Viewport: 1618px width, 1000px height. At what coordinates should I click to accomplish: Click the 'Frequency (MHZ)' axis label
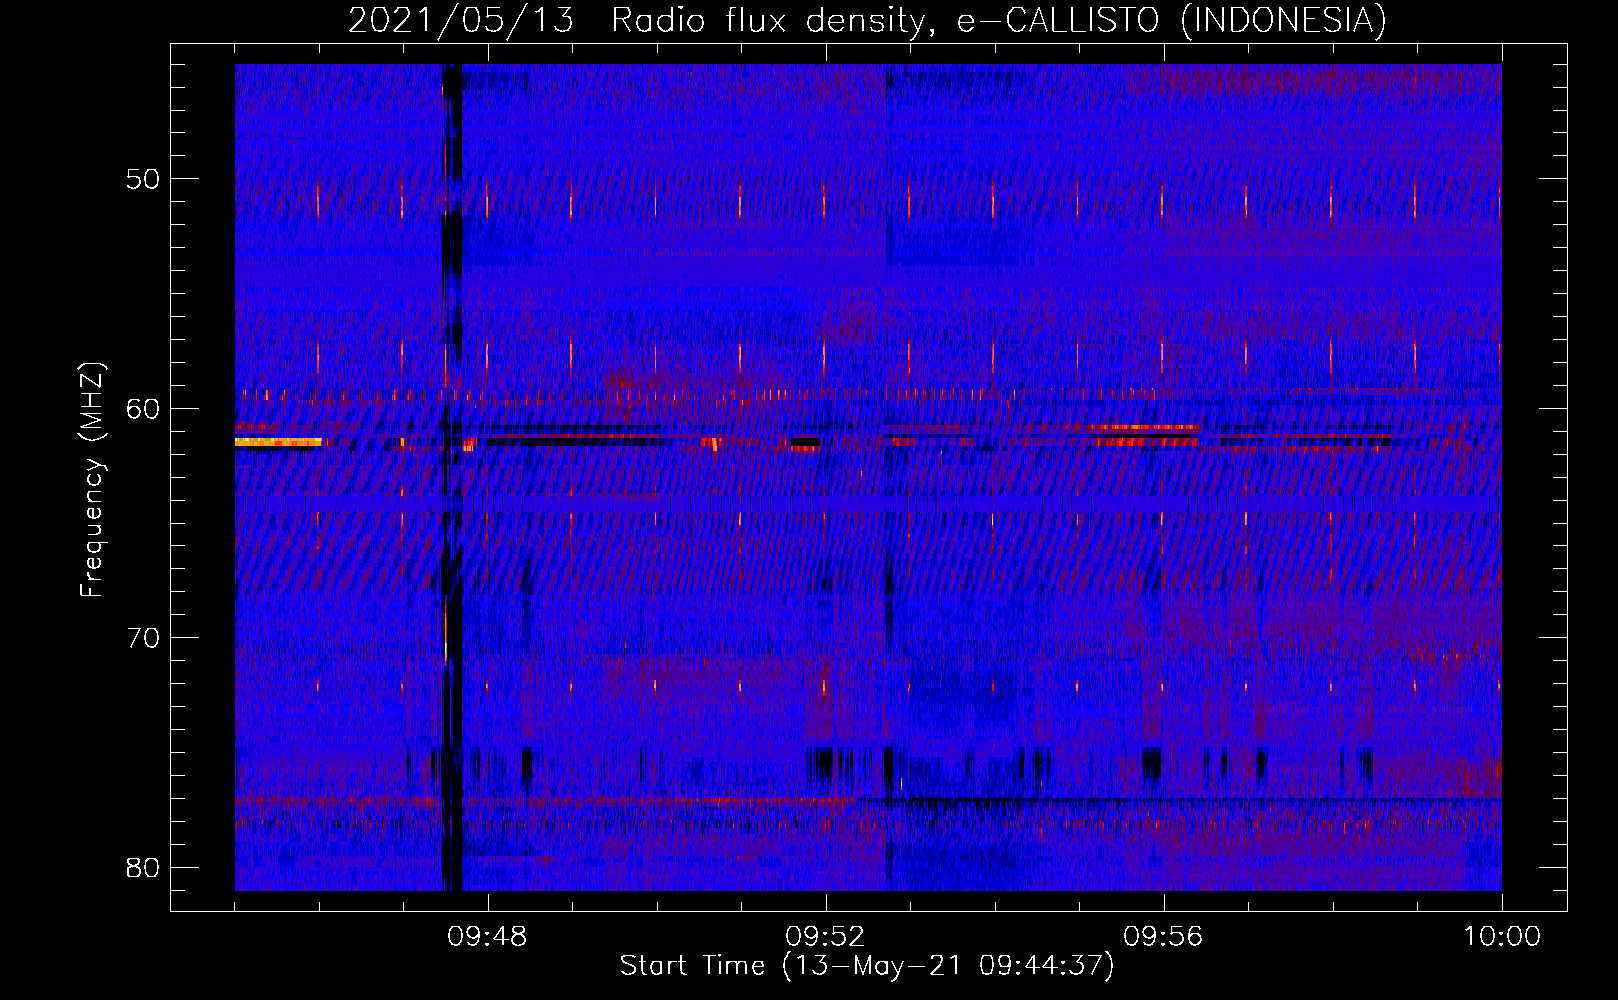pos(92,479)
